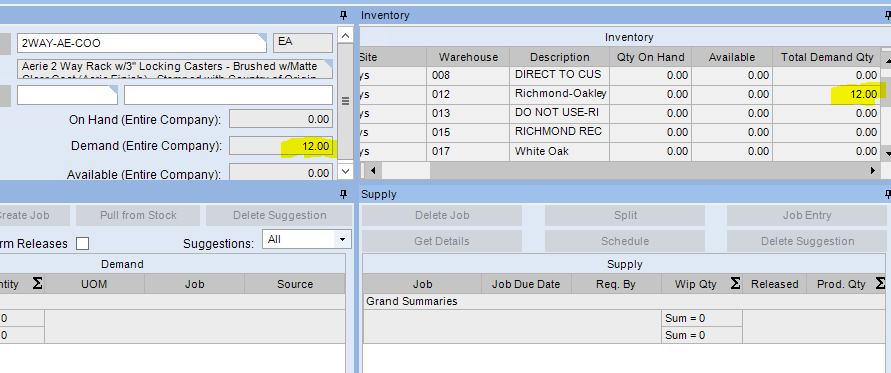Click the Grand Summaries row in Supply
Image resolution: width=891 pixels, height=373 pixels.
625,301
